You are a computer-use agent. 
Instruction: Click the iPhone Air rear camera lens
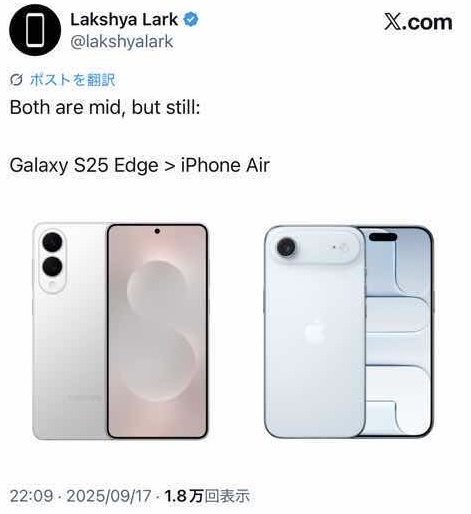tap(286, 247)
